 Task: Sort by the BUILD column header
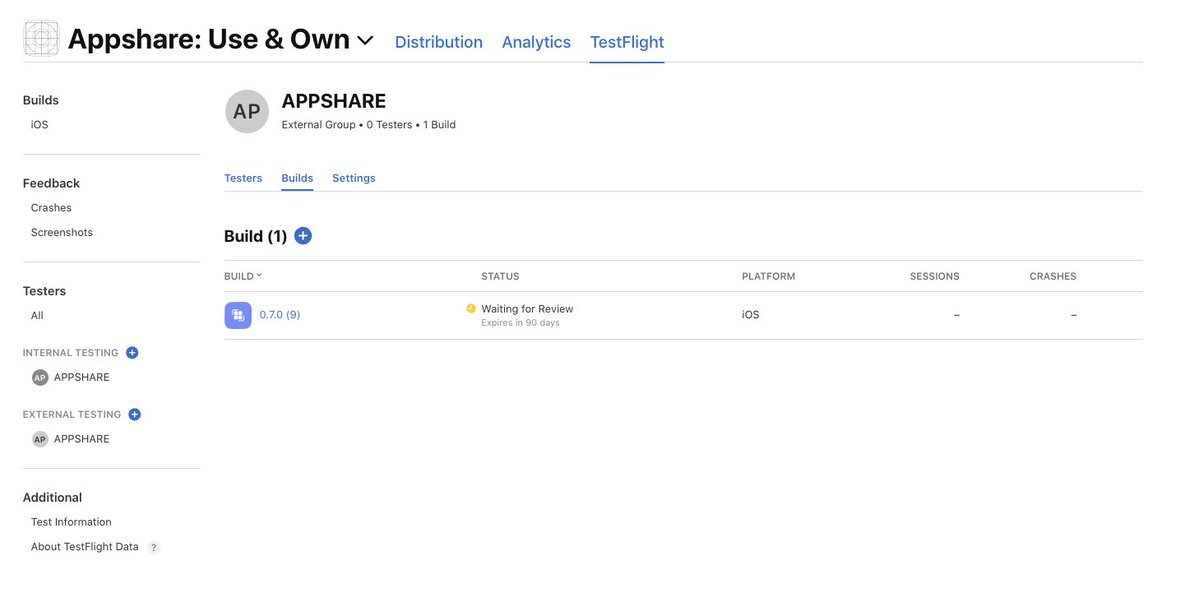[x=243, y=276]
